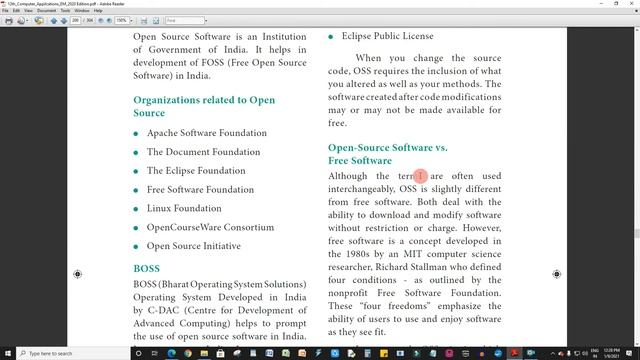Click the Windows Start button

point(8,353)
